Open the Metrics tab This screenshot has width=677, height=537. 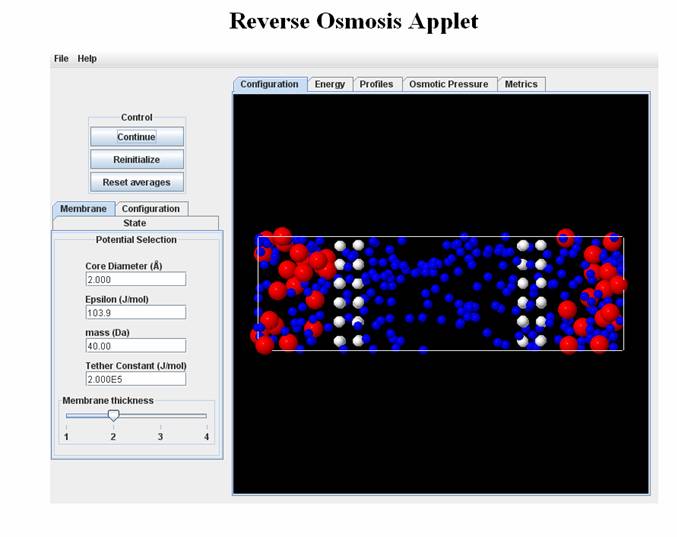[521, 84]
